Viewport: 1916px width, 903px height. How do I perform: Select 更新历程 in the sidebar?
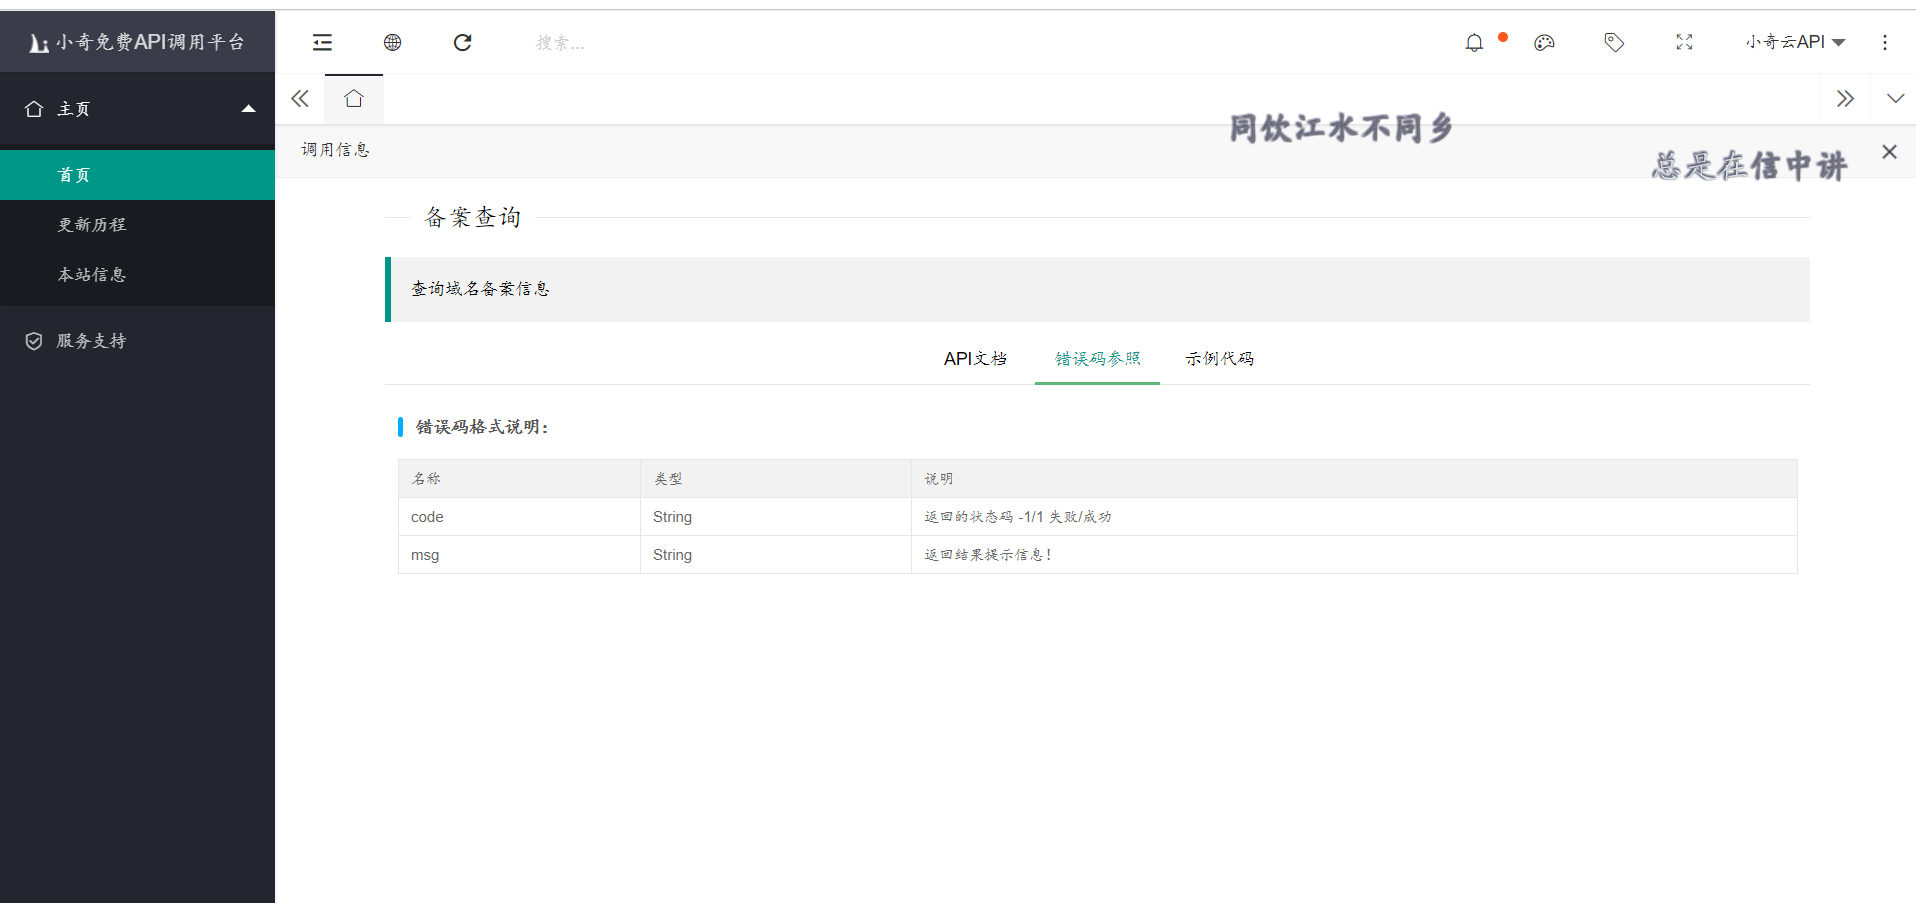pos(92,224)
